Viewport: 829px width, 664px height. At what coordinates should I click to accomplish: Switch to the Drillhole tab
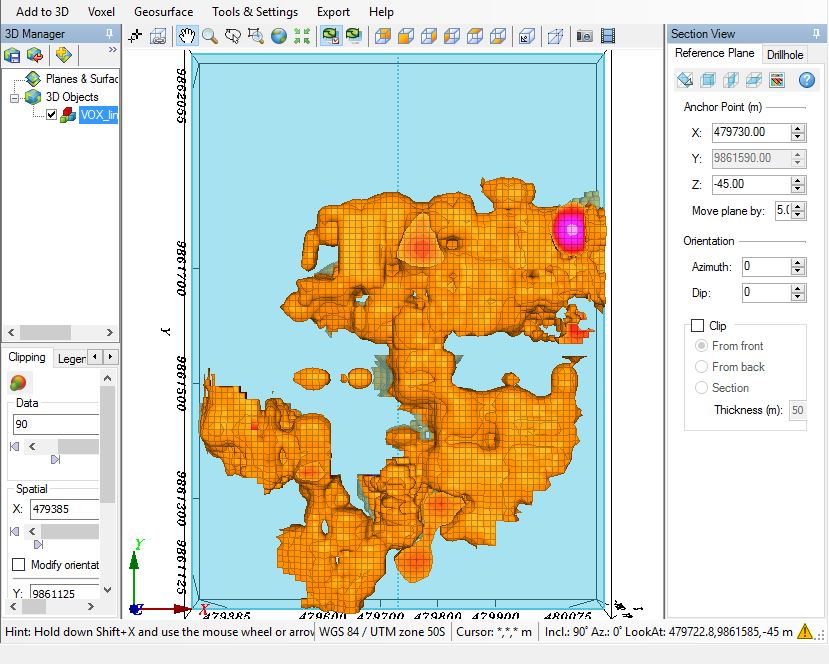[784, 54]
